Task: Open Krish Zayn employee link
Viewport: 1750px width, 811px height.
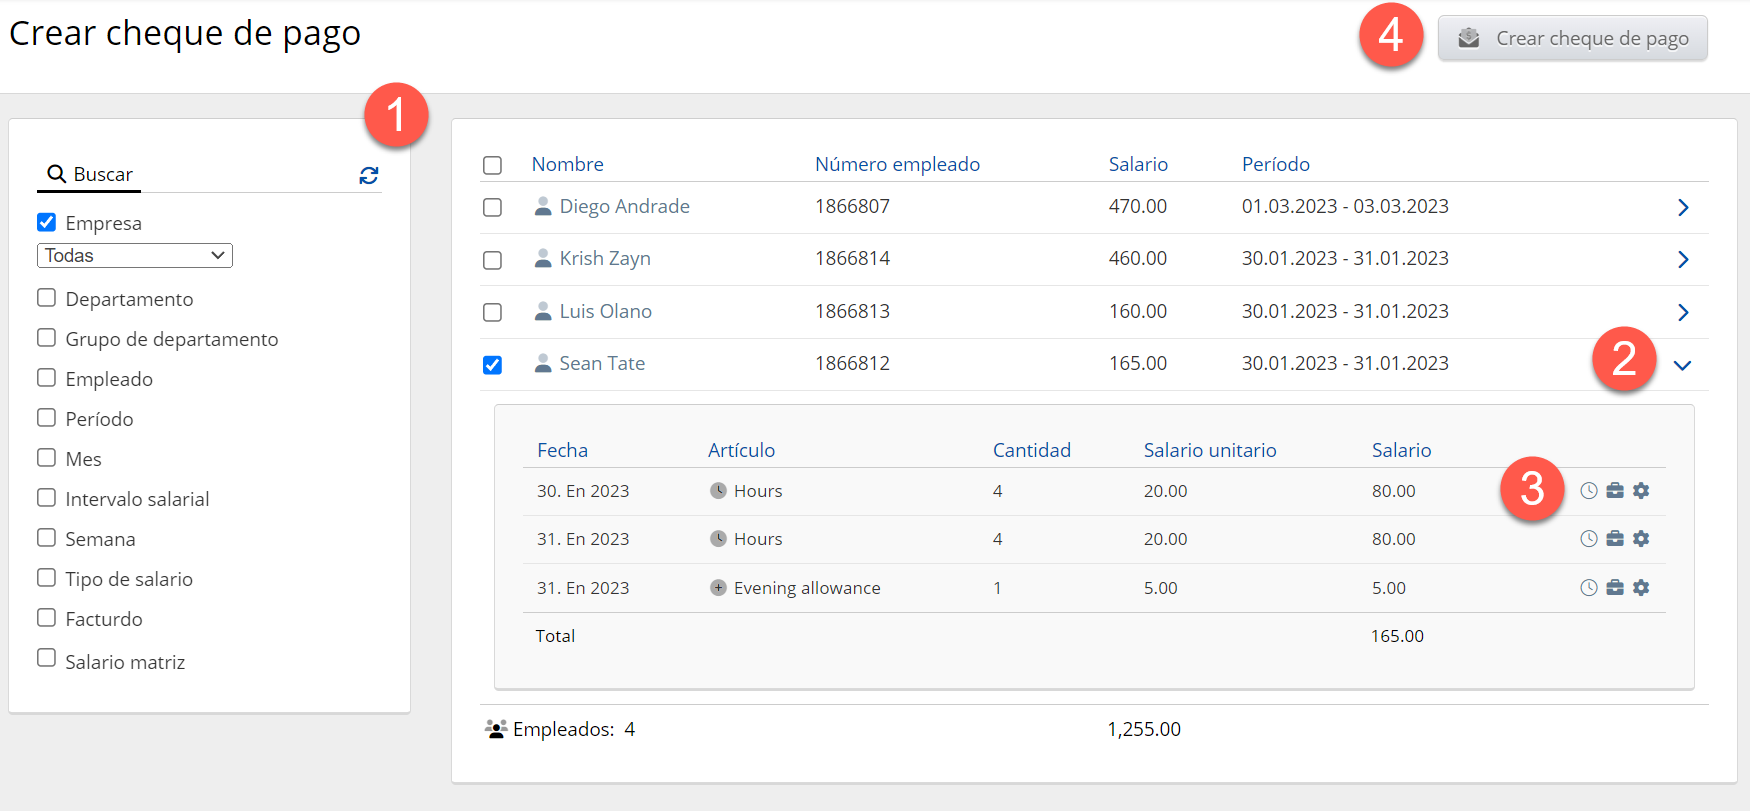Action: click(604, 259)
